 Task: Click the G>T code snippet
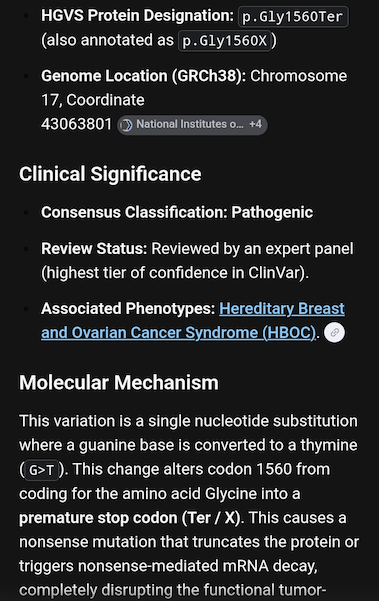tap(41, 470)
